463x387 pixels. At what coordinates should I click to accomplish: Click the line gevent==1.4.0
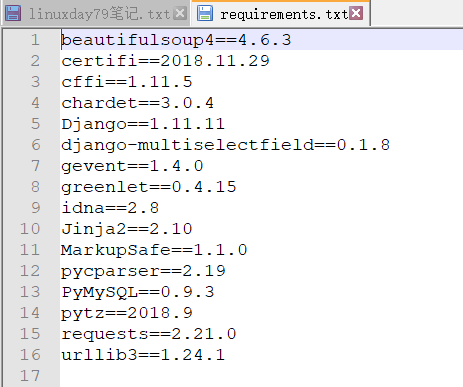pos(132,166)
